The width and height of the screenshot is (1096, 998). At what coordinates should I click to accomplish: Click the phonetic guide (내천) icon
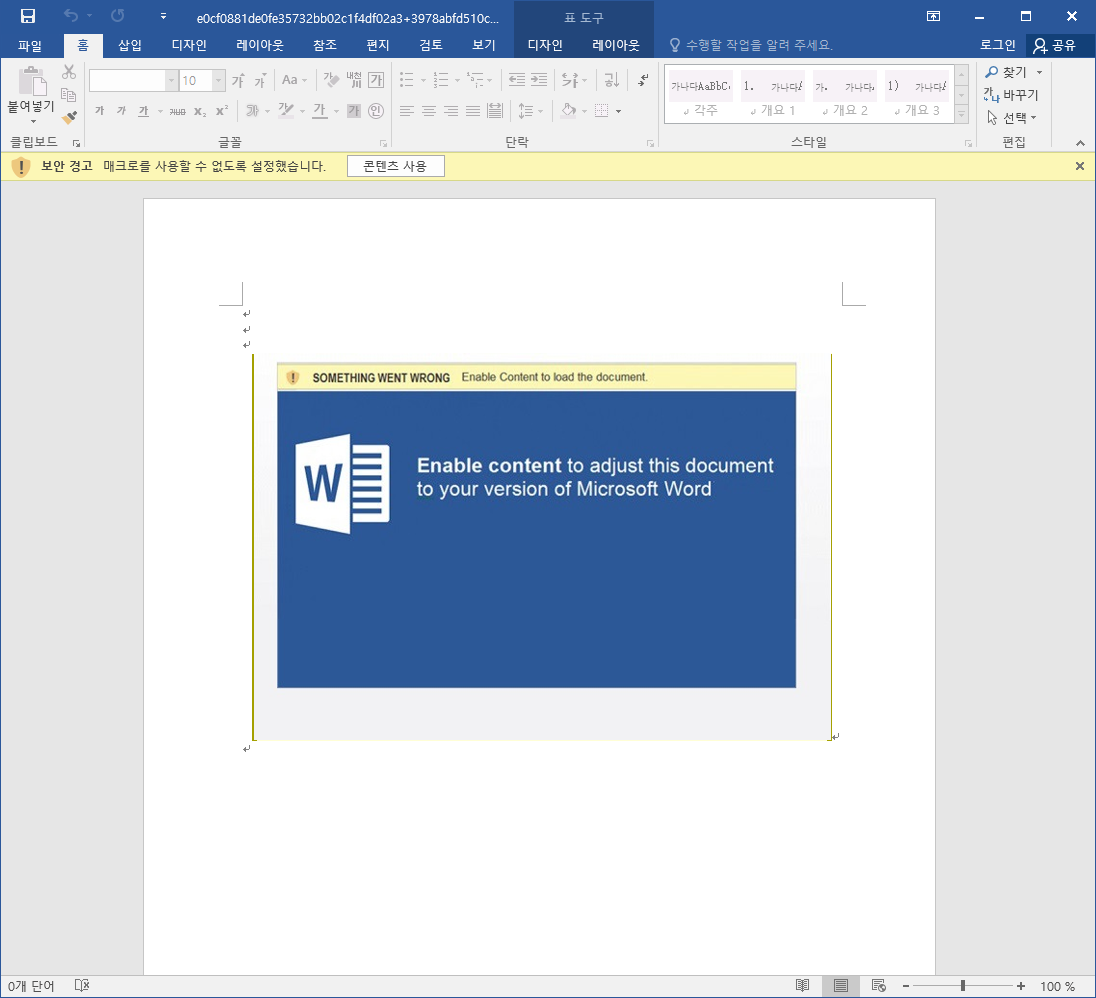(x=354, y=80)
